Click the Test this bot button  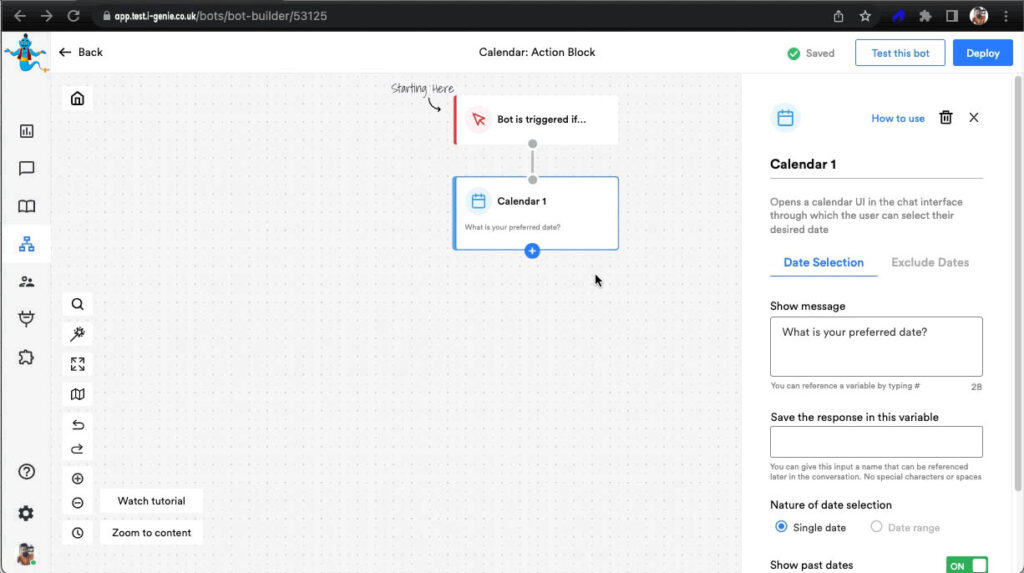click(900, 53)
